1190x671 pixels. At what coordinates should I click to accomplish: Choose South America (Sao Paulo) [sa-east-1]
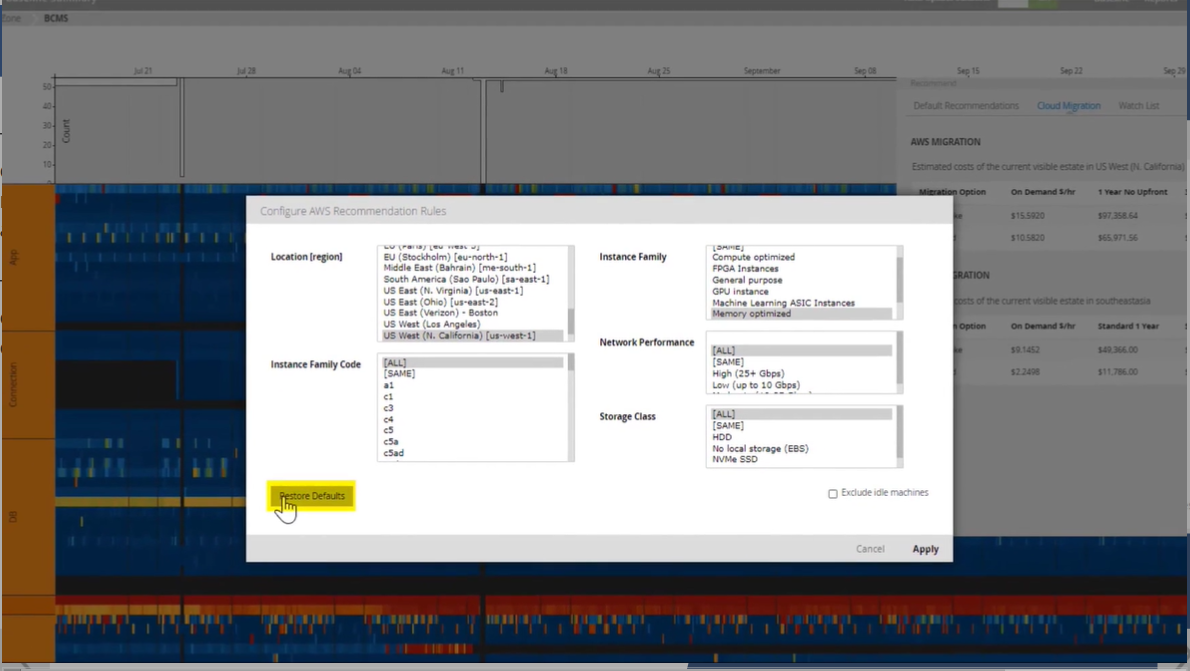(x=466, y=279)
